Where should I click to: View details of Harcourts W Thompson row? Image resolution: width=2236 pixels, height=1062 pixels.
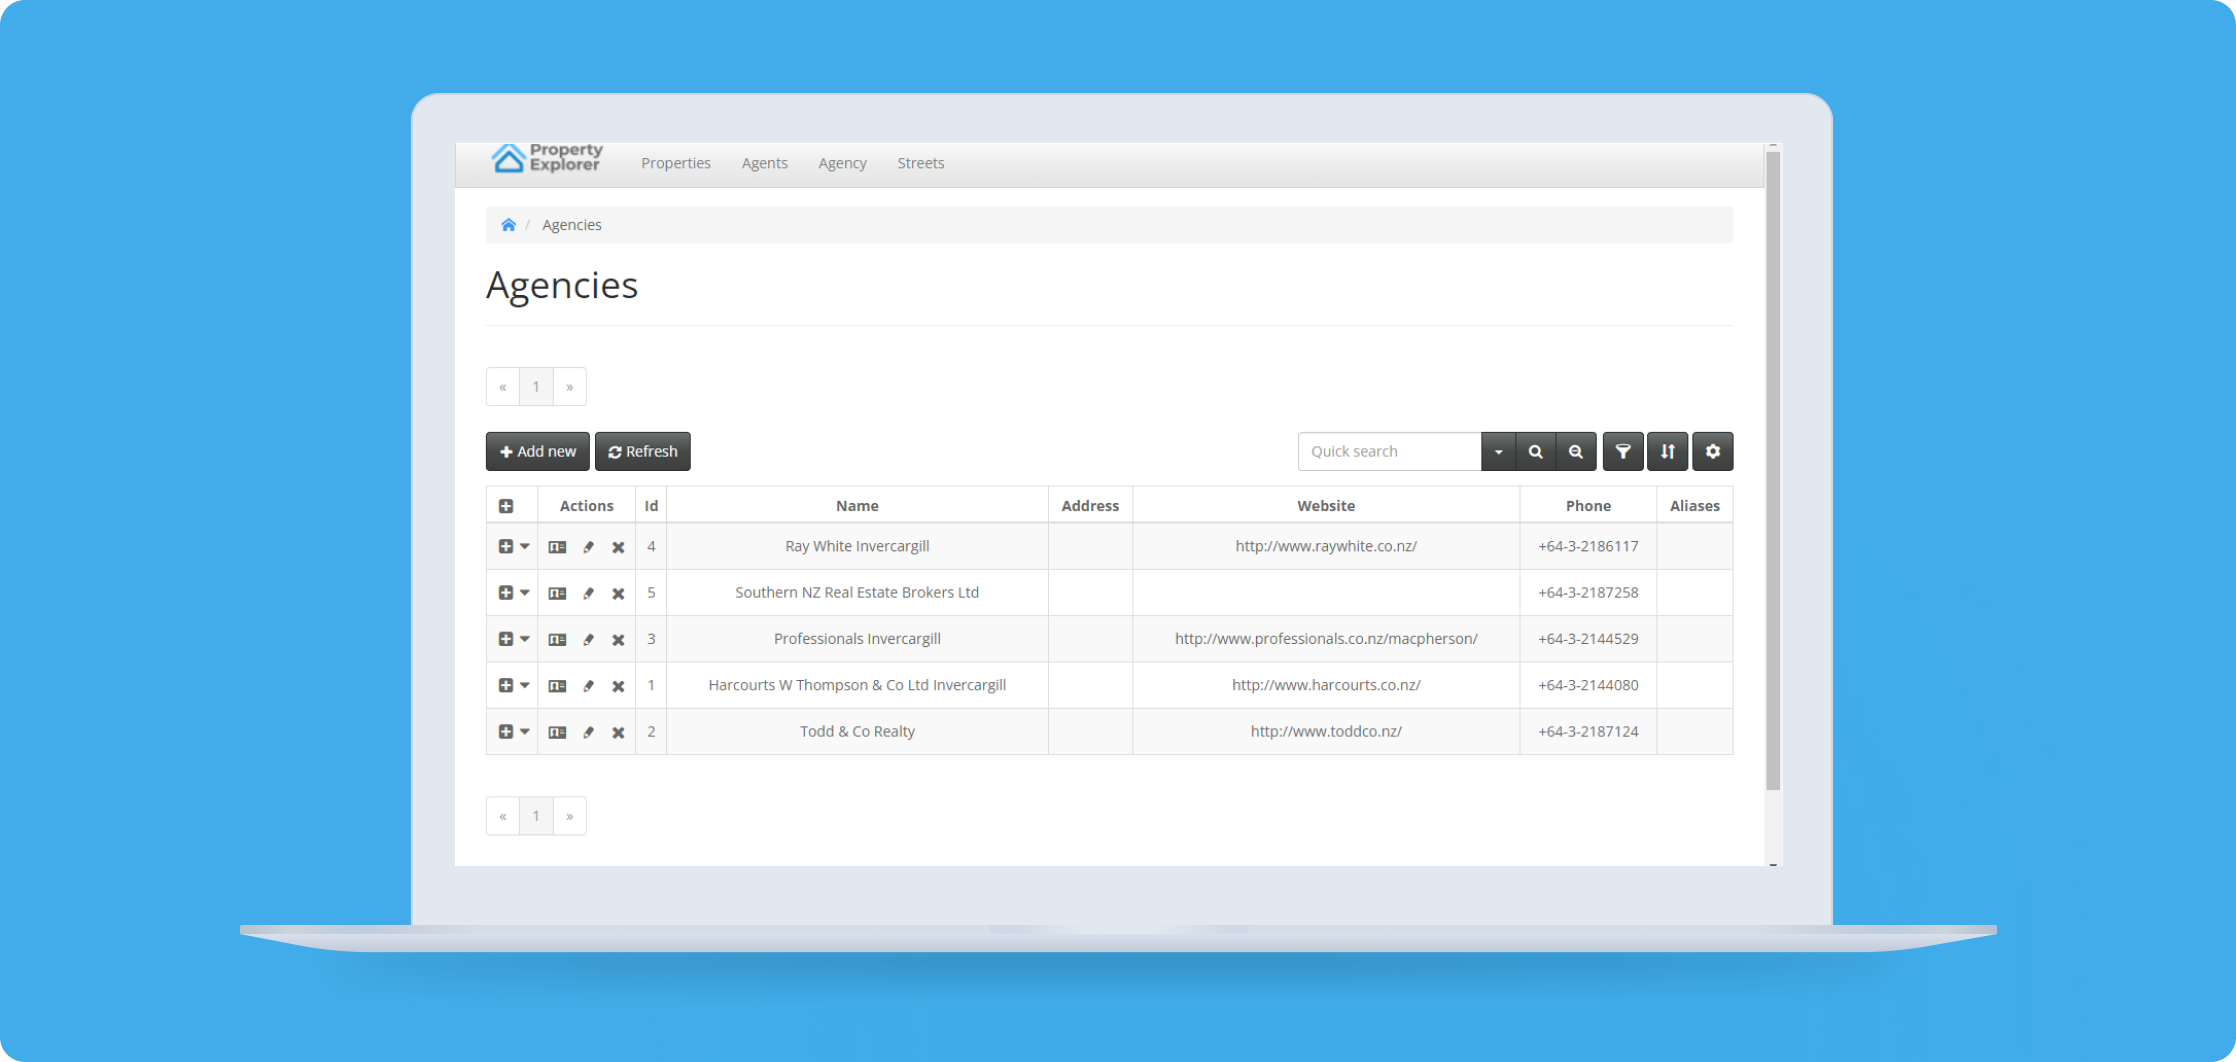557,686
